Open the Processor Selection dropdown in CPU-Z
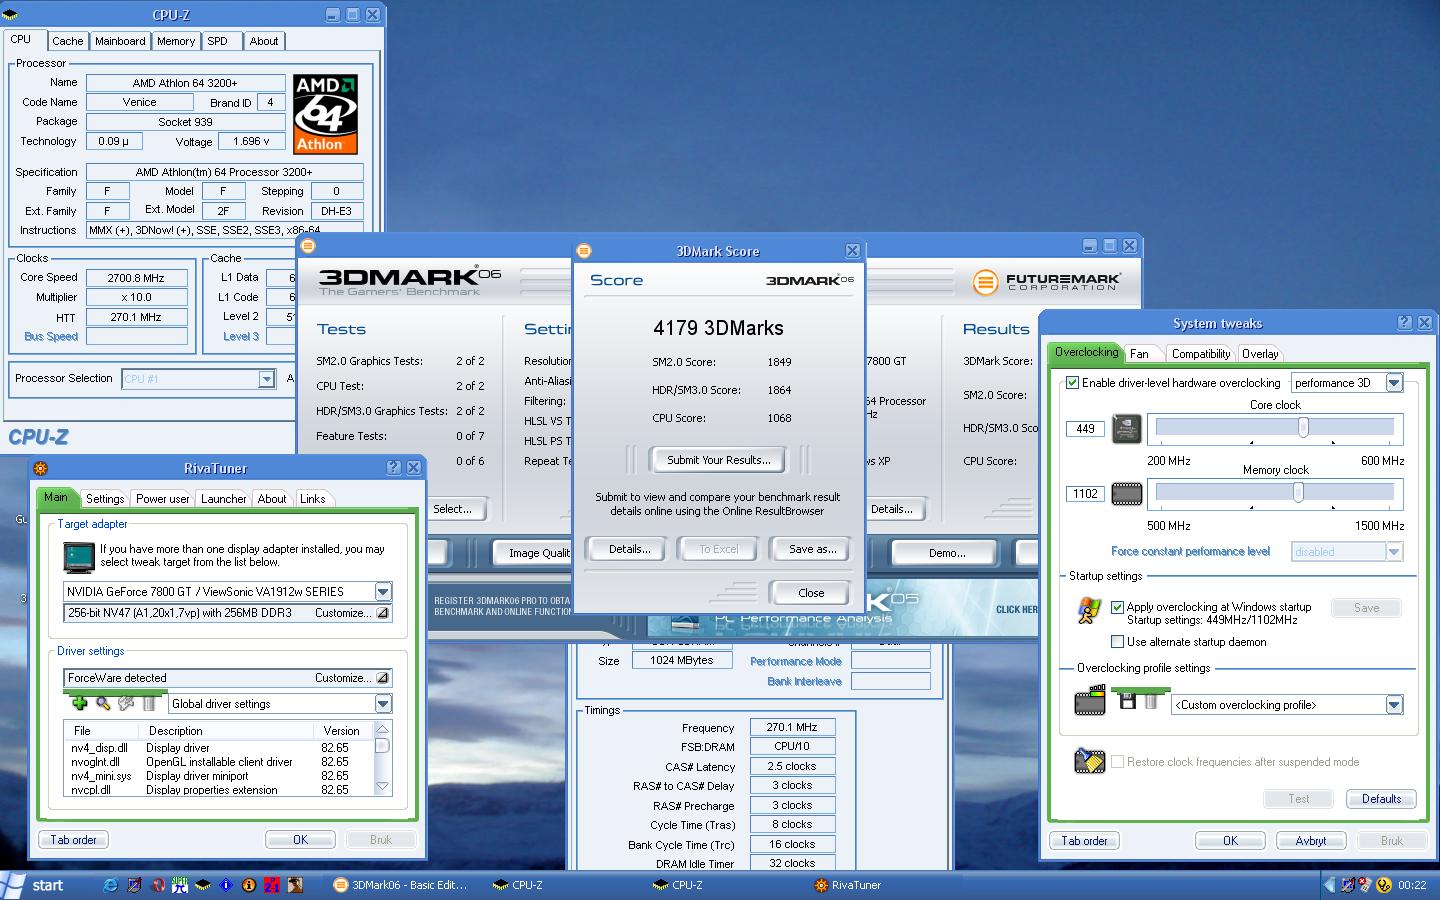 tap(266, 379)
